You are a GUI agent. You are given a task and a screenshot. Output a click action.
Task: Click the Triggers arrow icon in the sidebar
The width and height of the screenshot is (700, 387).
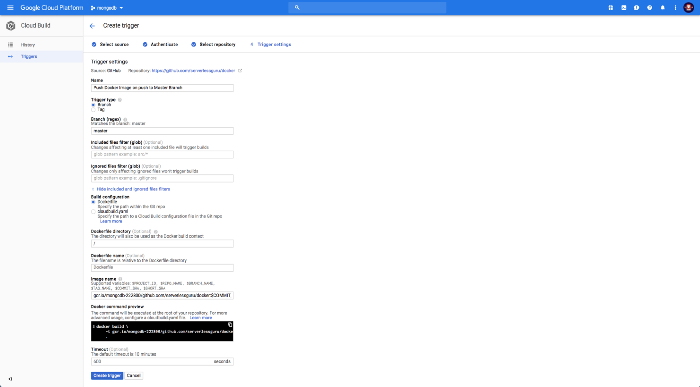coord(10,57)
